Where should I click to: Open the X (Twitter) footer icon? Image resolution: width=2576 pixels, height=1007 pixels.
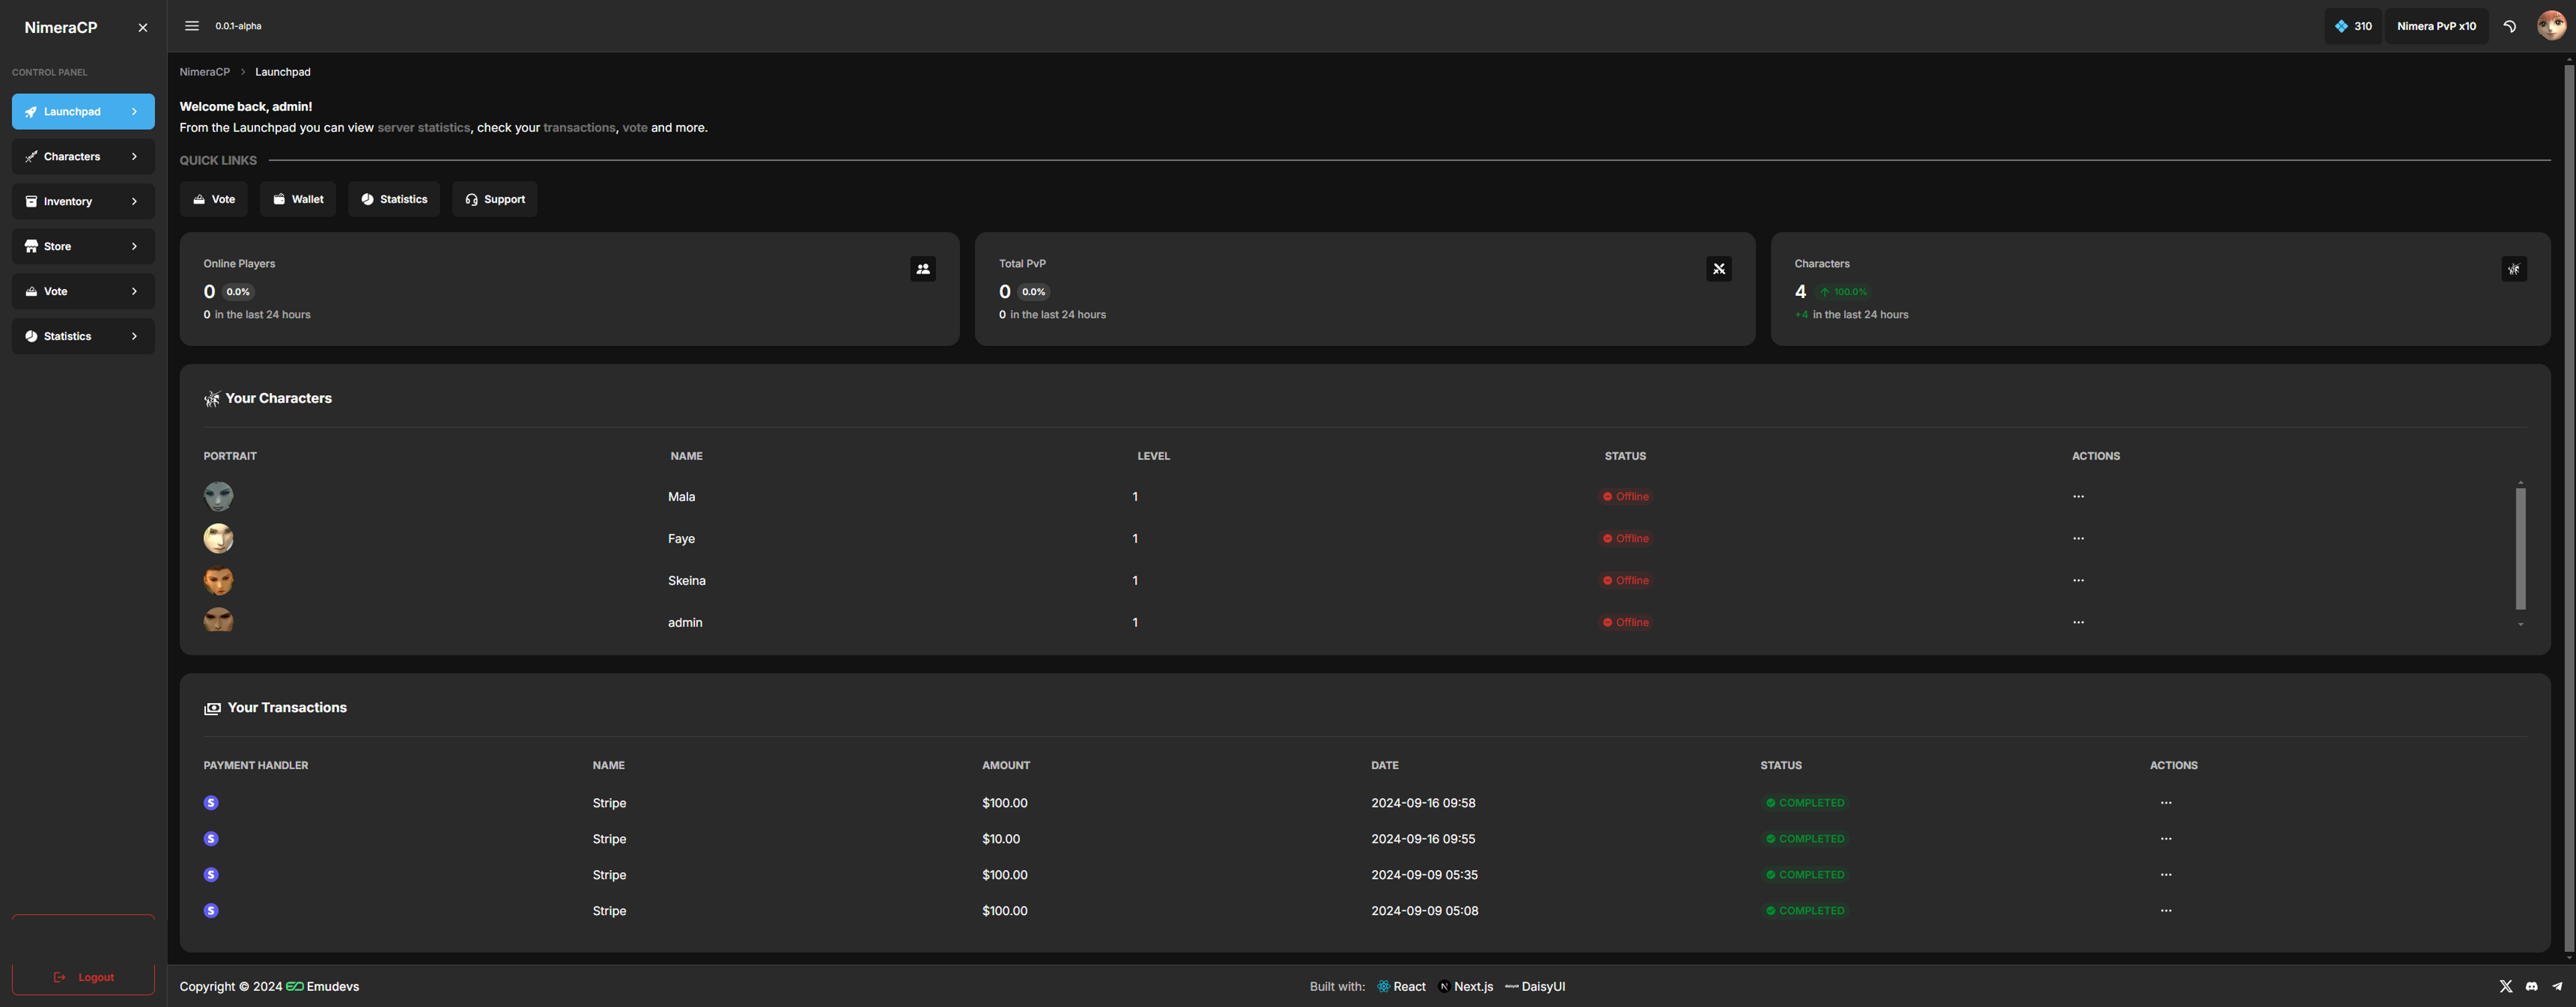click(2506, 986)
